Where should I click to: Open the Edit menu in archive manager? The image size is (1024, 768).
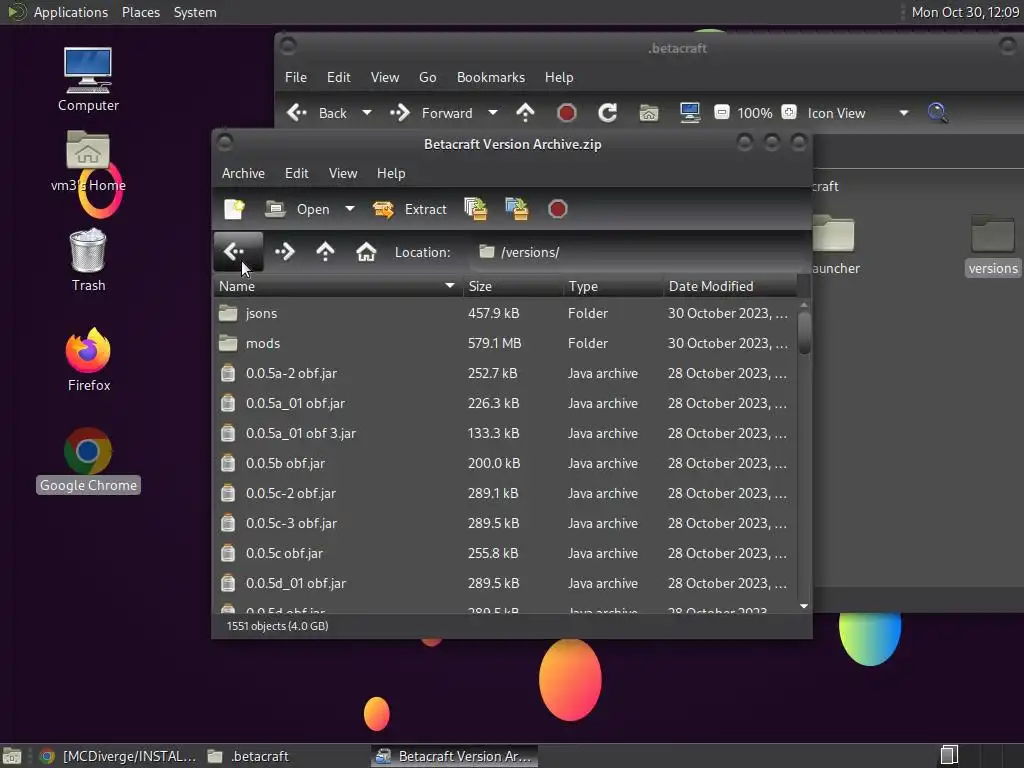tap(296, 173)
